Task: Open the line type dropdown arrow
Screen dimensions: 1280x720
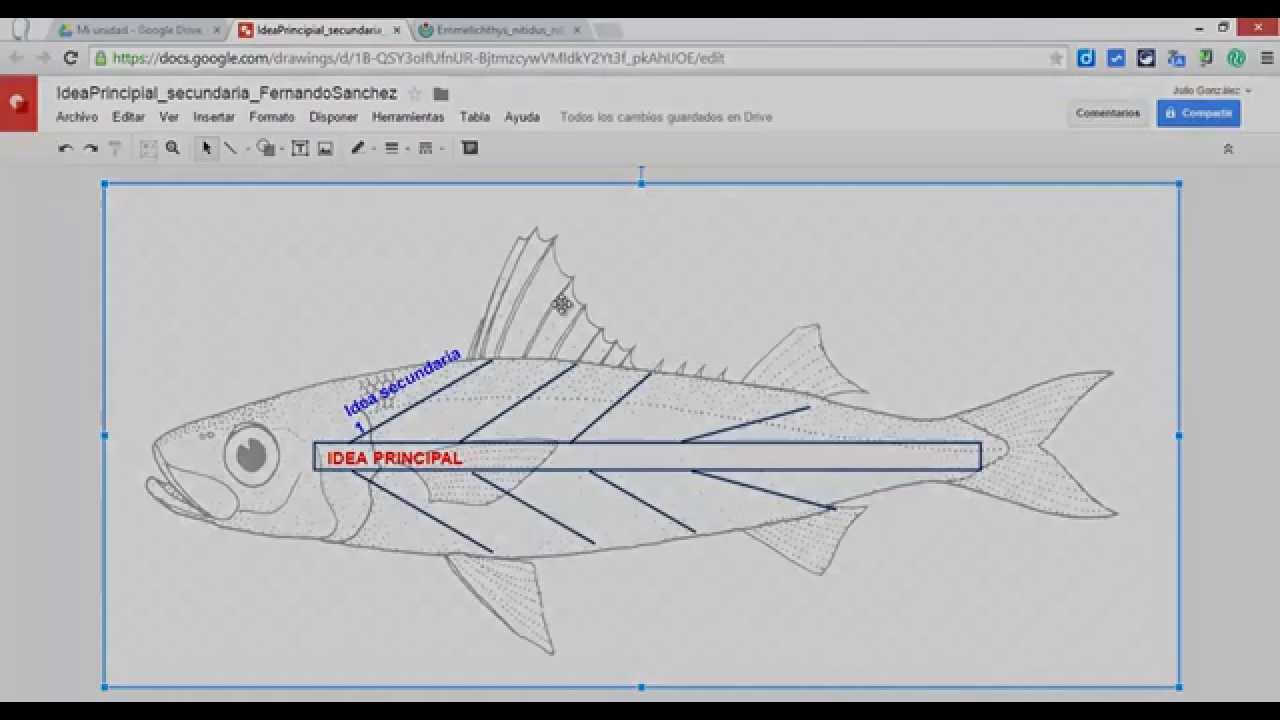Action: [x=247, y=149]
